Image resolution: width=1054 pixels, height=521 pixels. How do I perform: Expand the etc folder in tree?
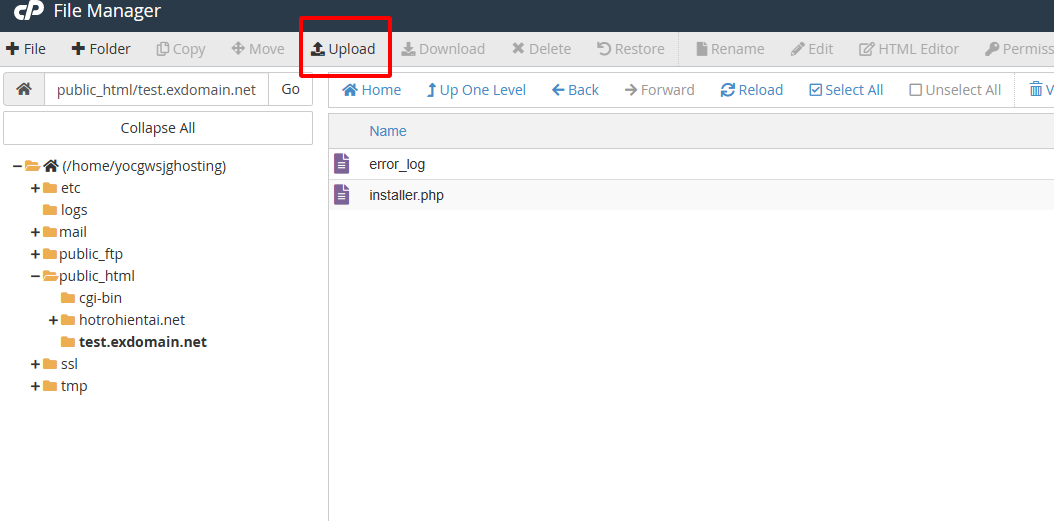36,188
